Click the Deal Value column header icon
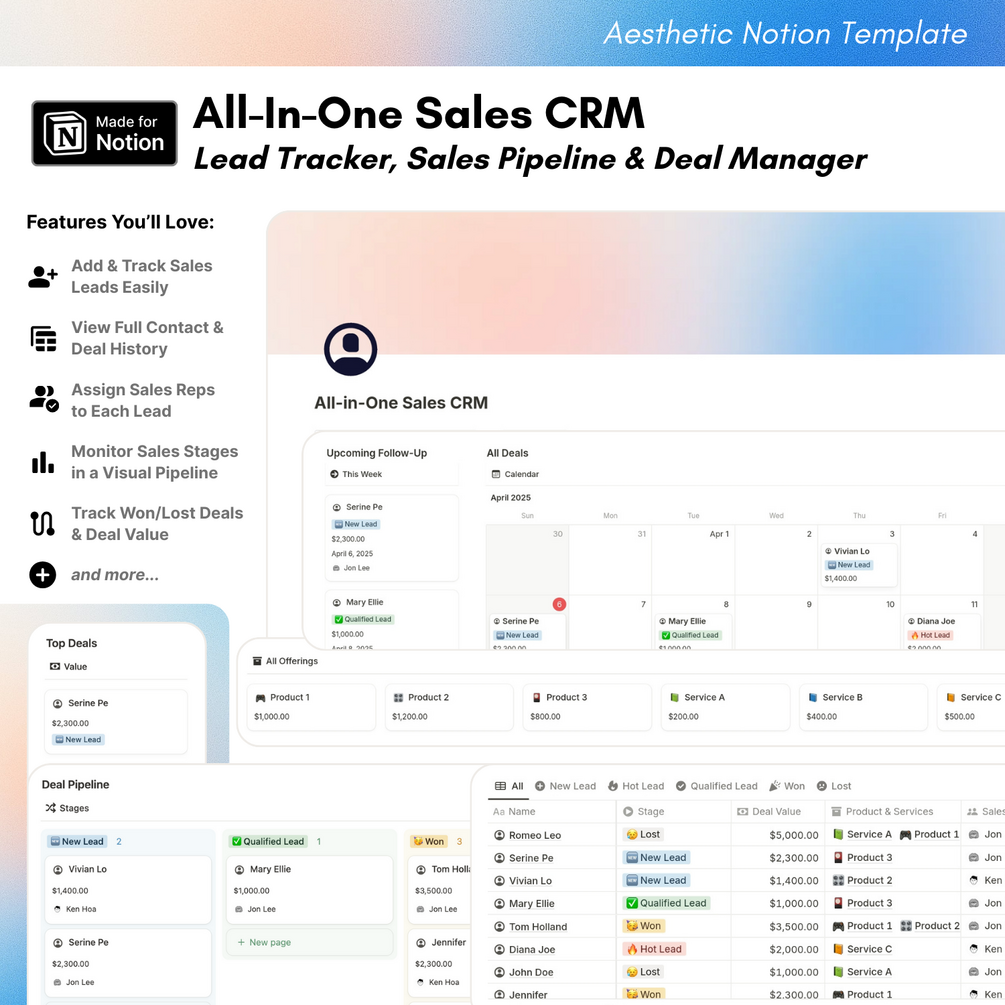 pyautogui.click(x=743, y=811)
